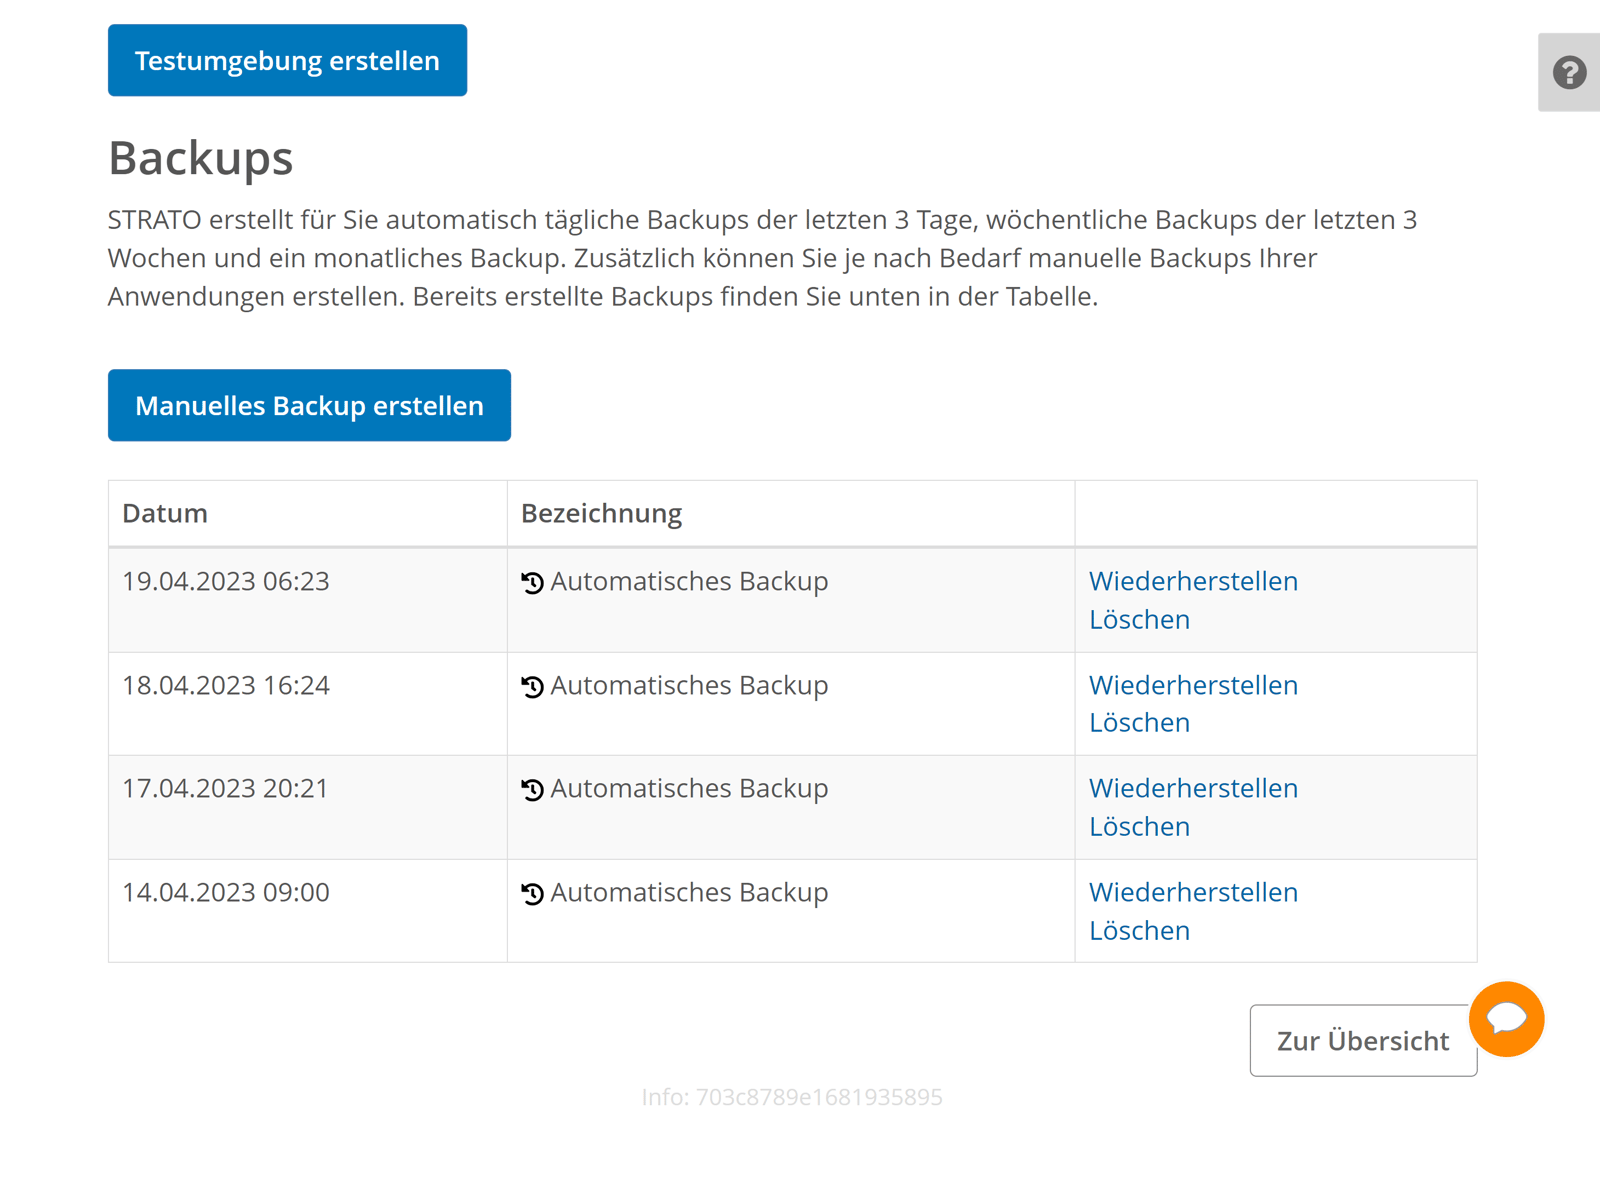Viewport: 1600px width, 1183px height.
Task: Click backup history icon for 17.04.2023
Action: pos(533,790)
